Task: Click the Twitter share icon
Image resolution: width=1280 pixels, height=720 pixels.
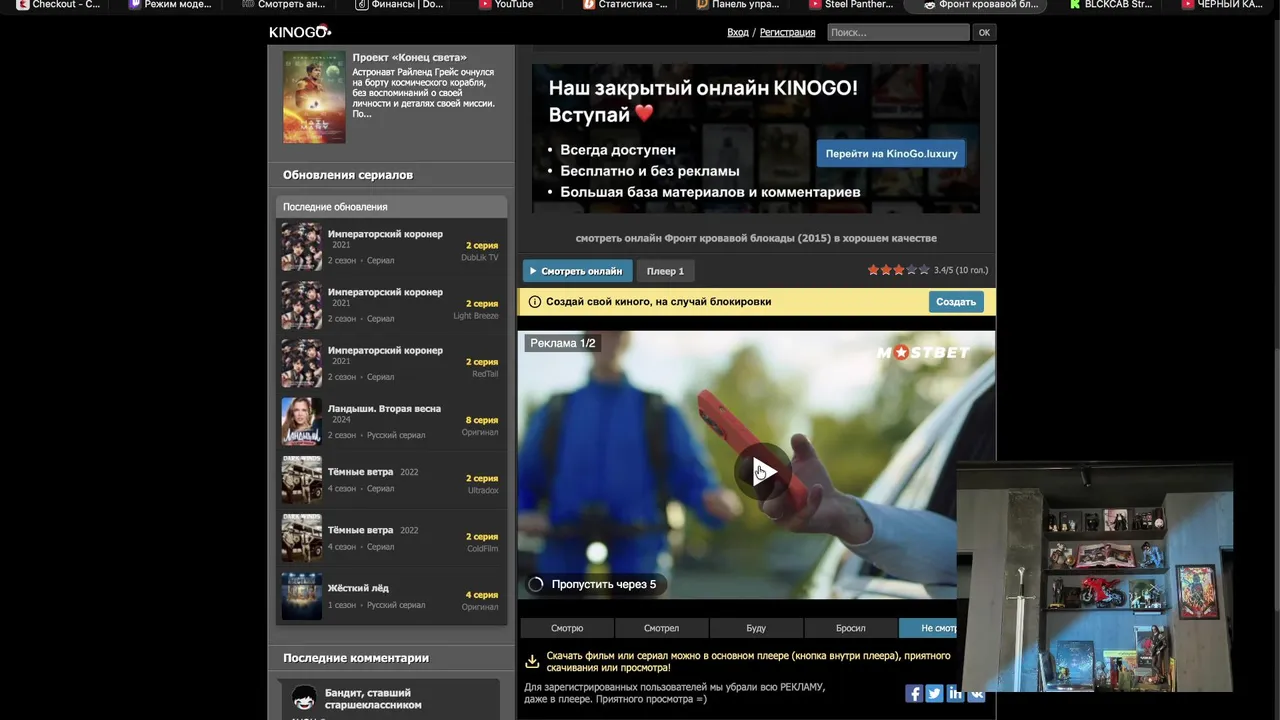Action: 934,694
